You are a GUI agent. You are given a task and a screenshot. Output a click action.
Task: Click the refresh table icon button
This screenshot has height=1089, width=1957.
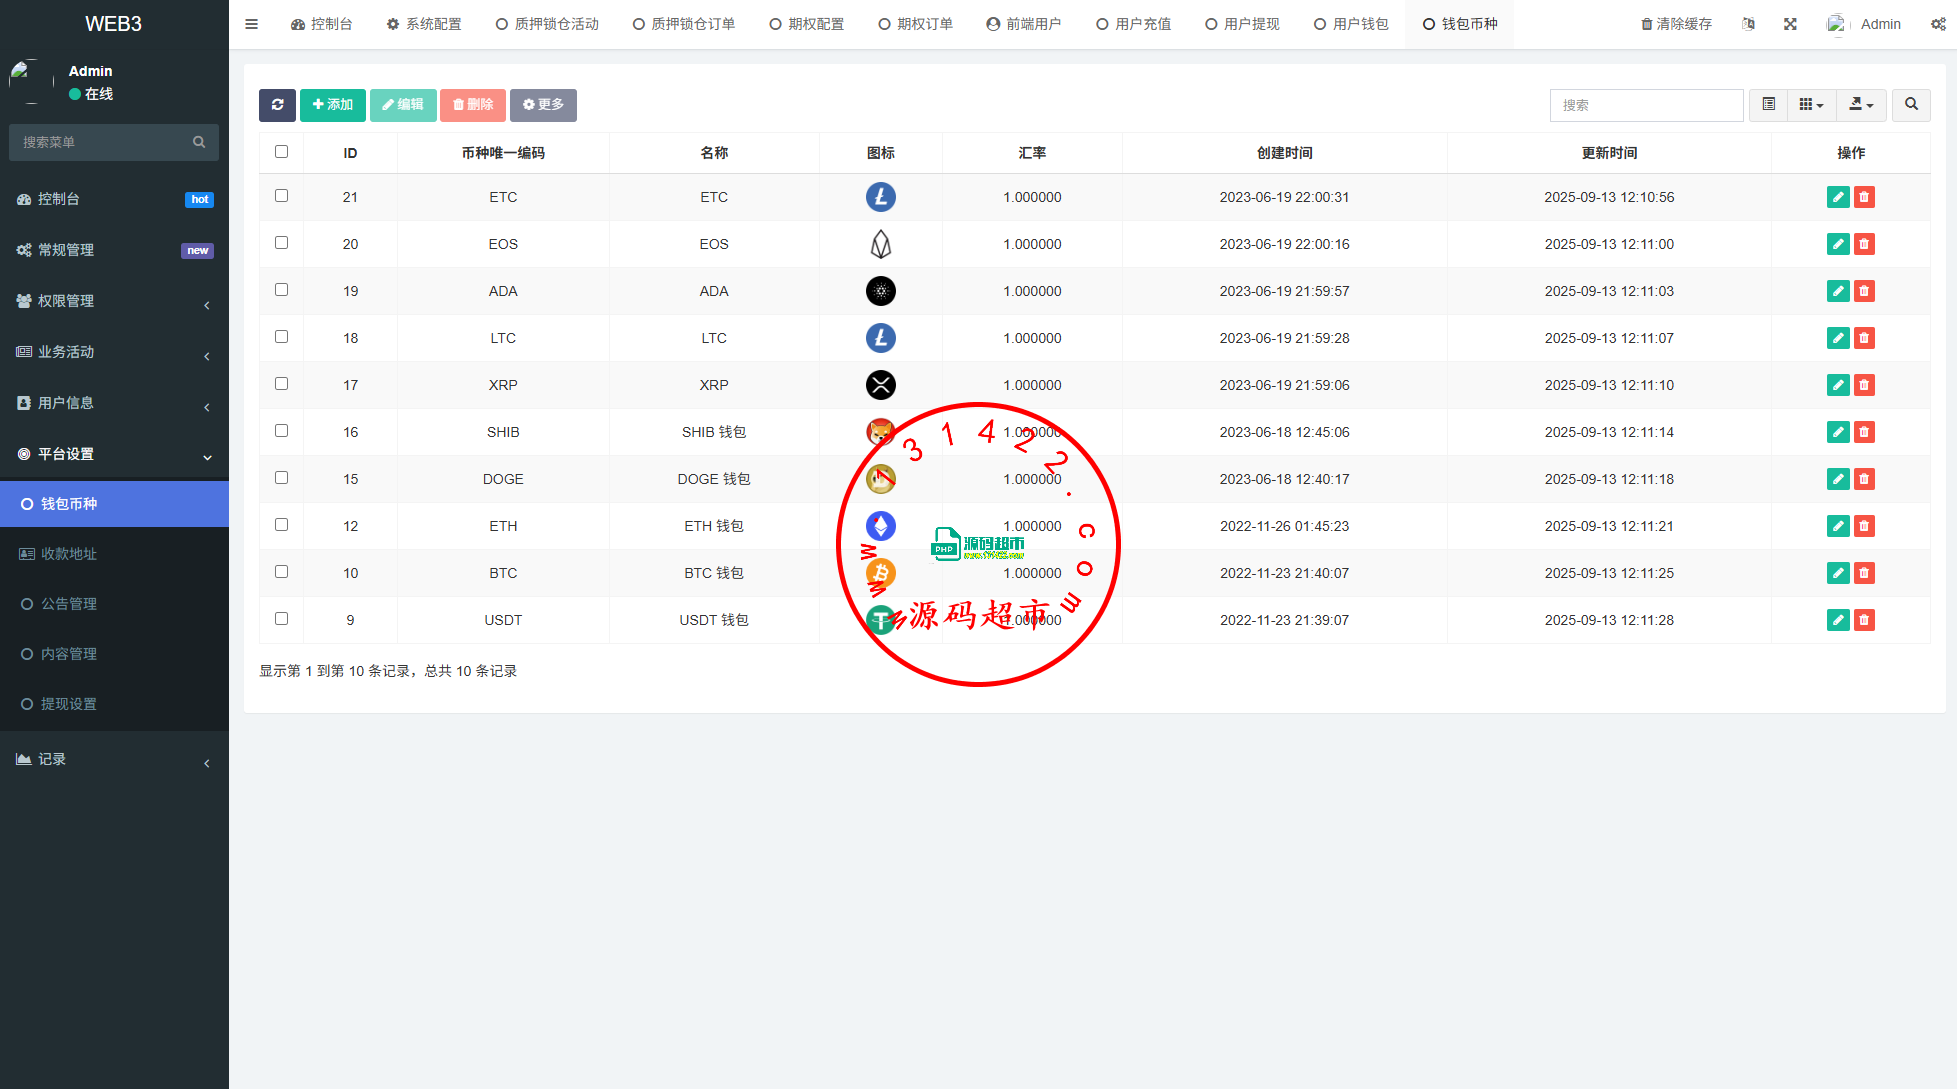click(x=277, y=105)
